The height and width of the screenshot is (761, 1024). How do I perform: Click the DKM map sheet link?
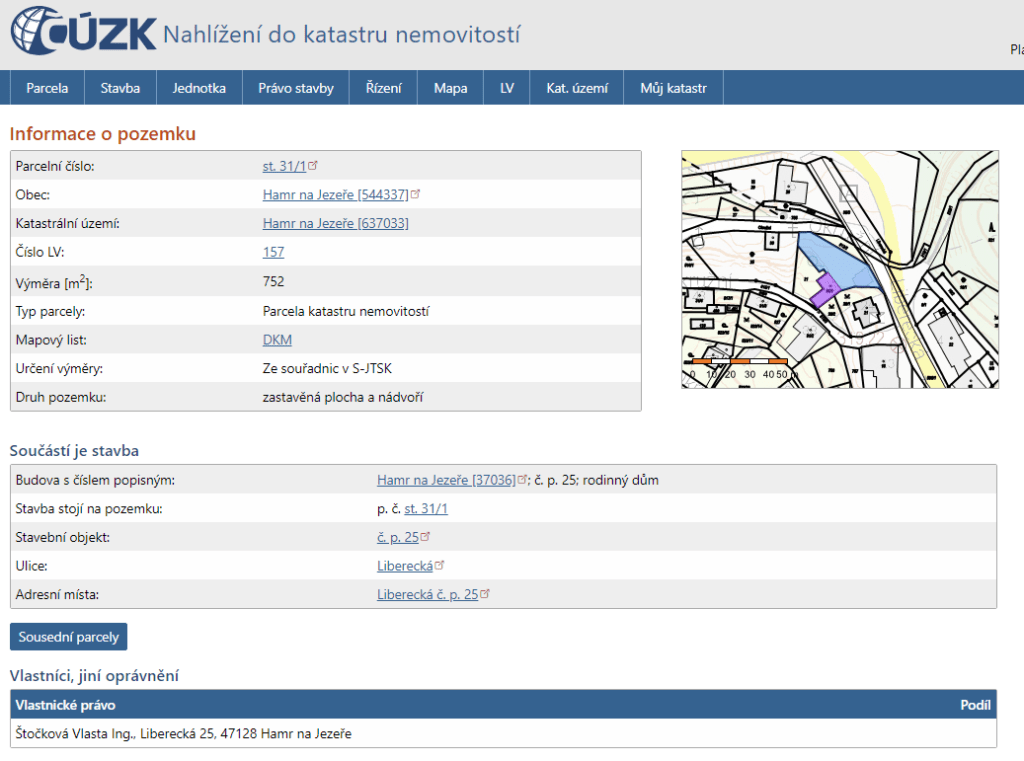coord(277,340)
